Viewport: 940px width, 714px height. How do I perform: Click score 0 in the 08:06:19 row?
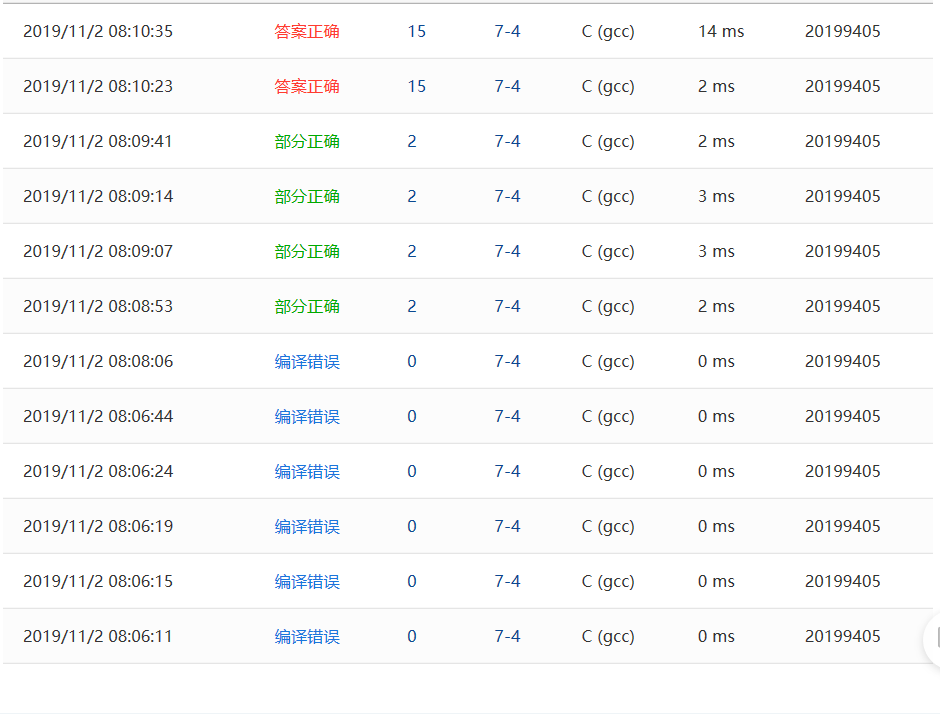pos(412,526)
